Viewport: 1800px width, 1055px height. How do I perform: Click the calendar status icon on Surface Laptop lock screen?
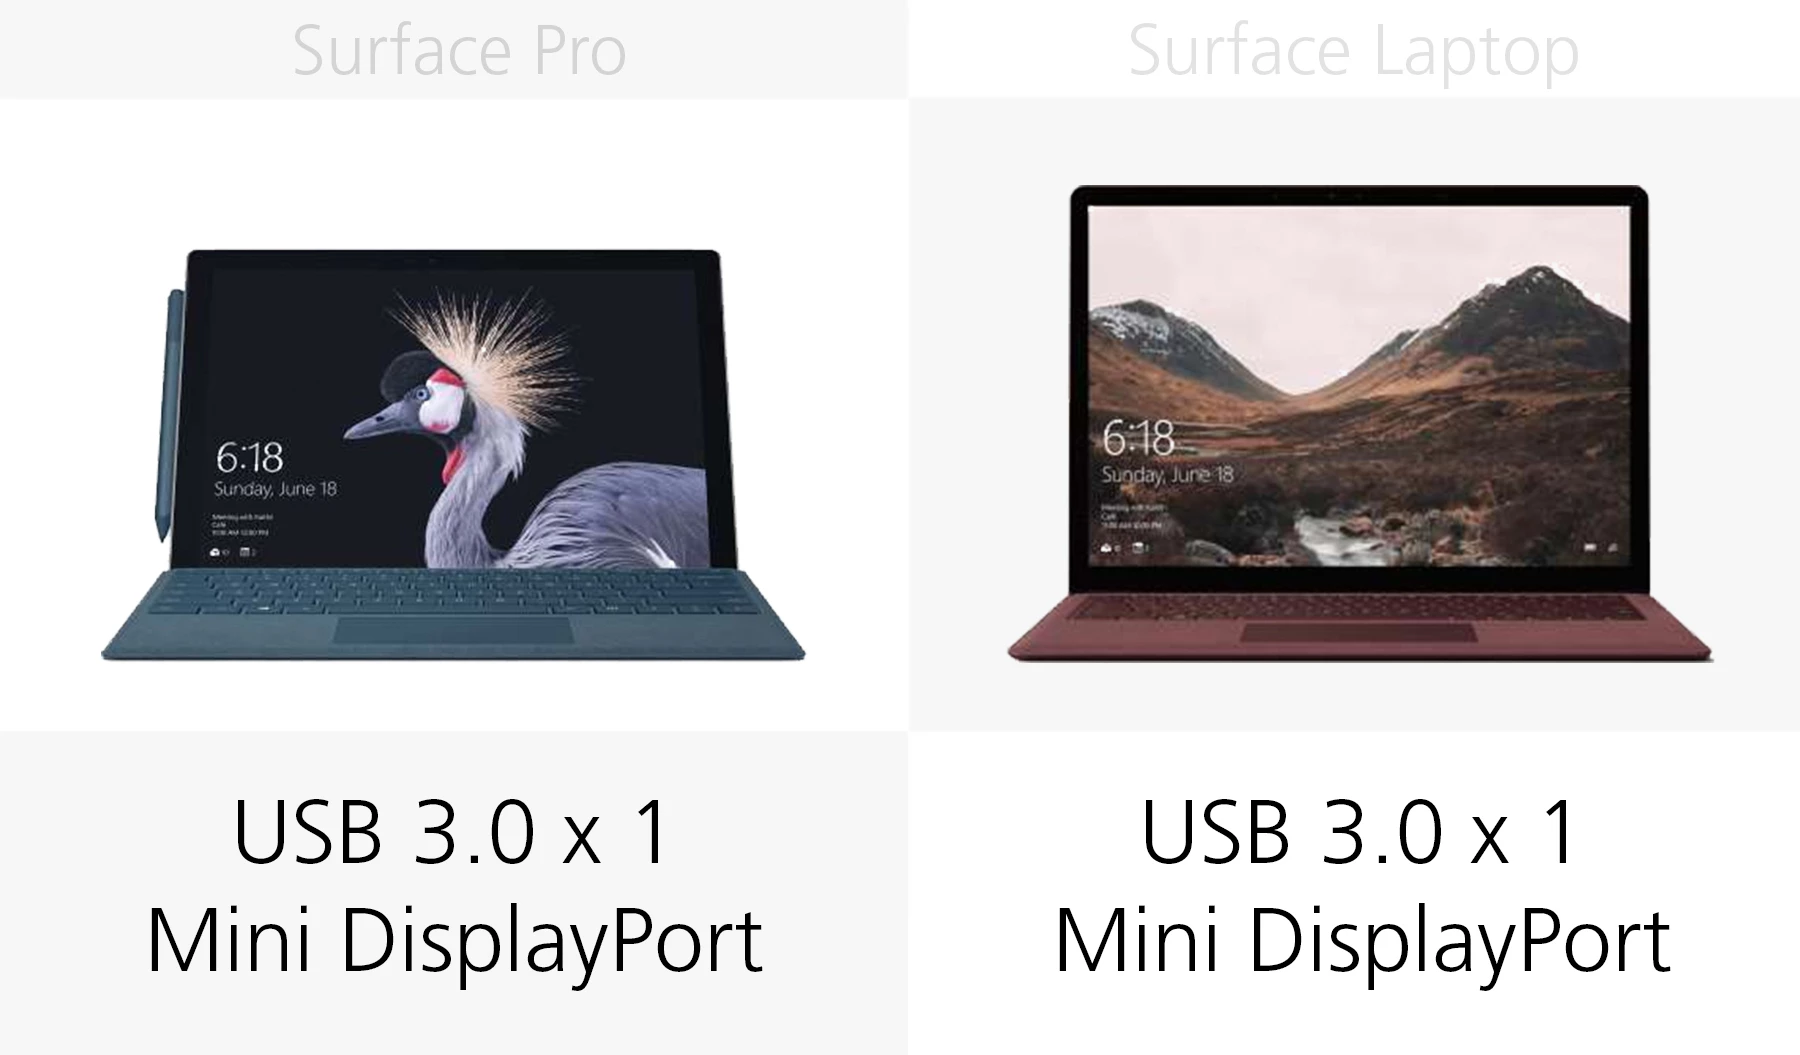1138,547
